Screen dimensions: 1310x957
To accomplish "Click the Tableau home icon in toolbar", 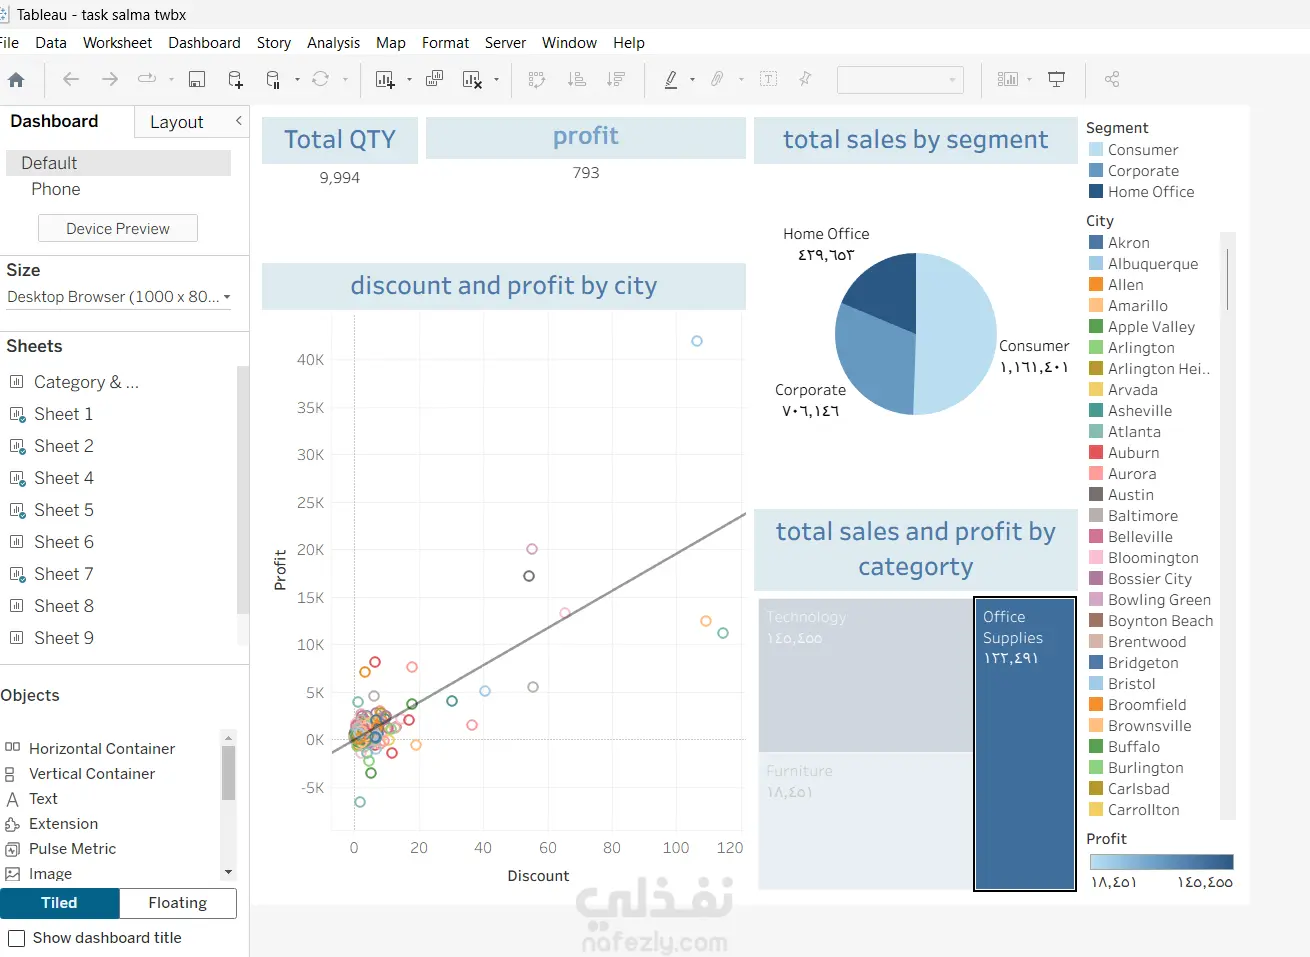I will pos(16,80).
